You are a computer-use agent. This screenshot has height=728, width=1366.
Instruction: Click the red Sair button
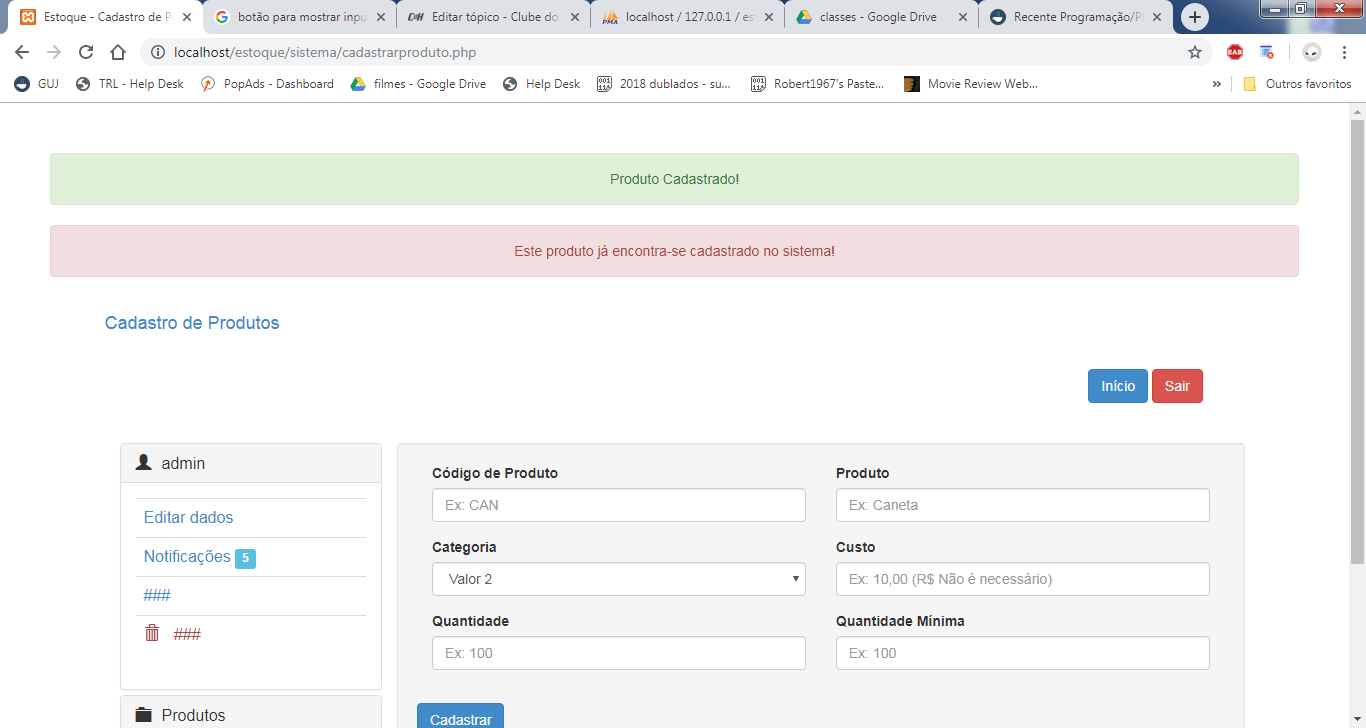[x=1177, y=386]
